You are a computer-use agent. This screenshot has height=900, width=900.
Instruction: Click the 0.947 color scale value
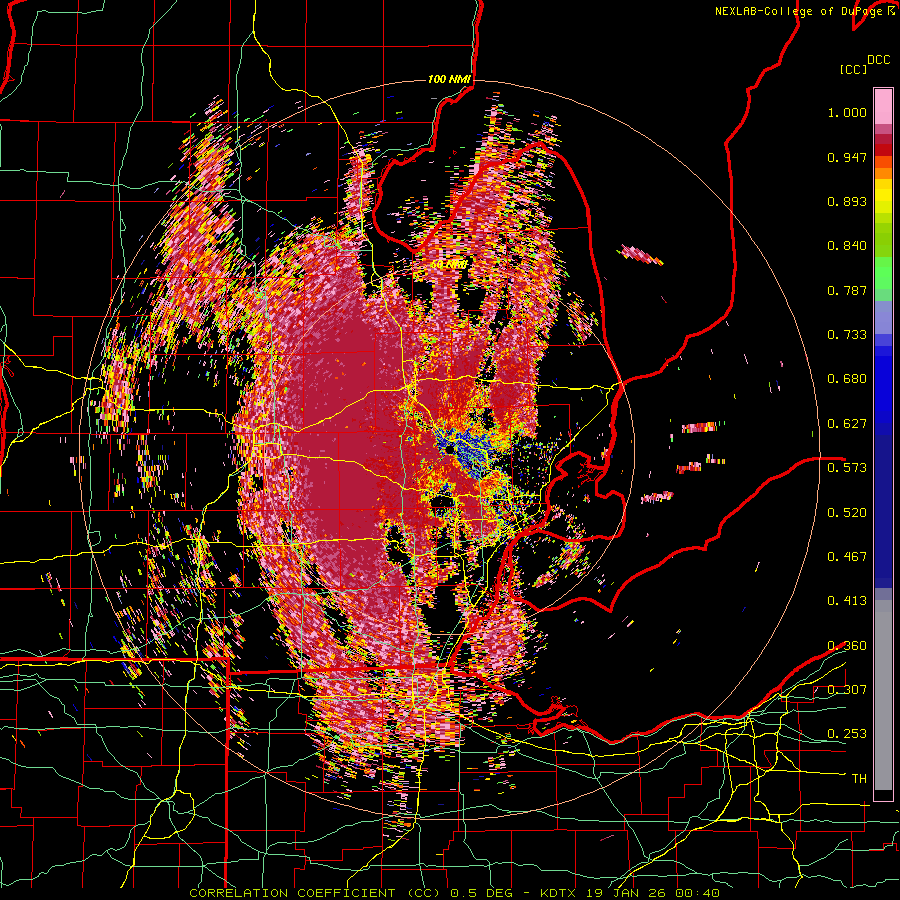pos(847,157)
